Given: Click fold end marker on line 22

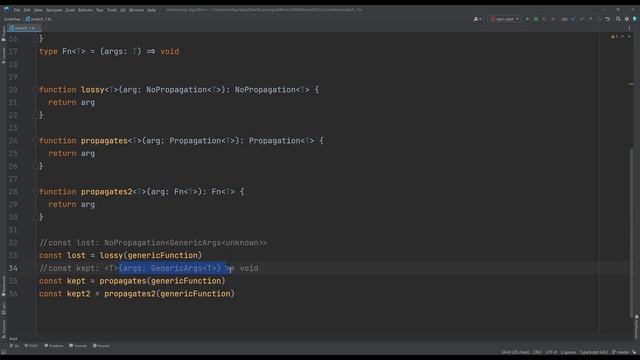Looking at the screenshot, I should point(36,116).
